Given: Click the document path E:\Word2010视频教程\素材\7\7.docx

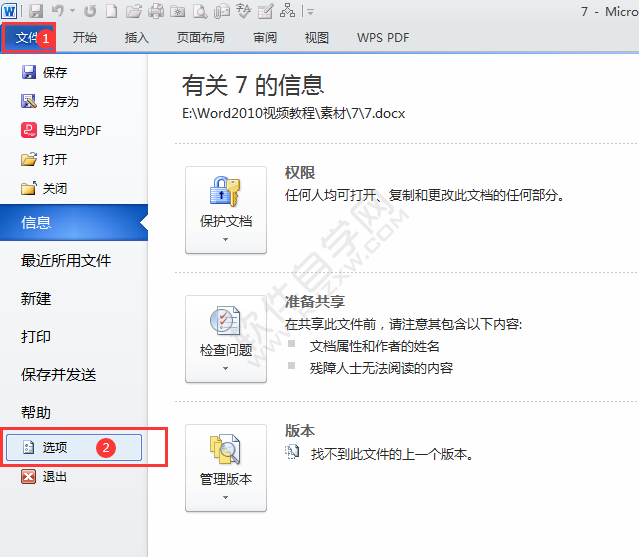Looking at the screenshot, I should pos(293,113).
